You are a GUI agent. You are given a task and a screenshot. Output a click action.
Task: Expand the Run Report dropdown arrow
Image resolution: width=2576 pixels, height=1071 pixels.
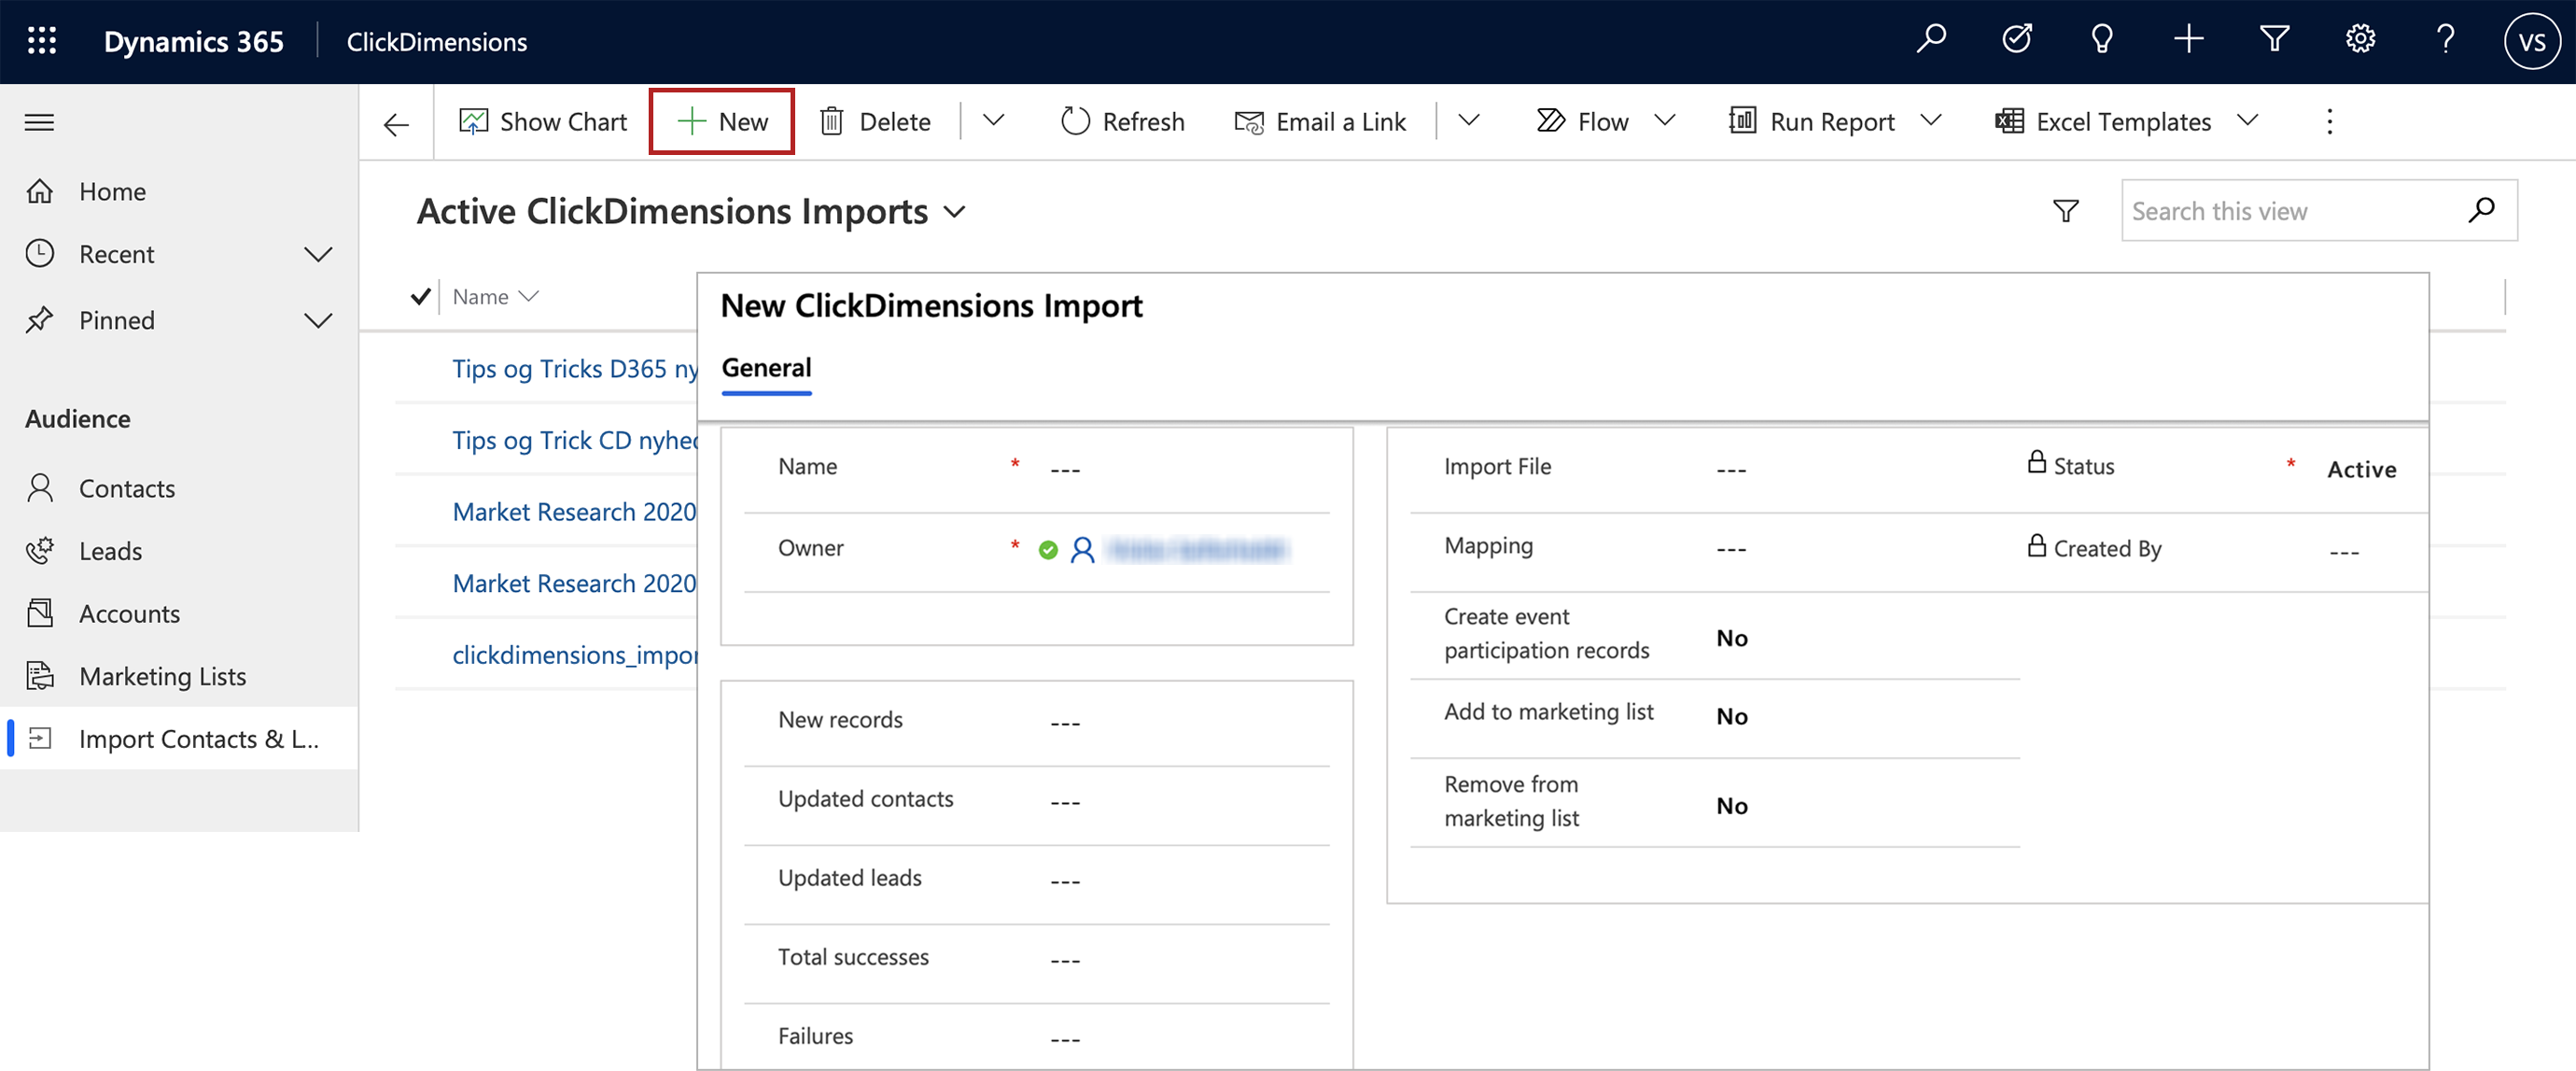click(1931, 121)
